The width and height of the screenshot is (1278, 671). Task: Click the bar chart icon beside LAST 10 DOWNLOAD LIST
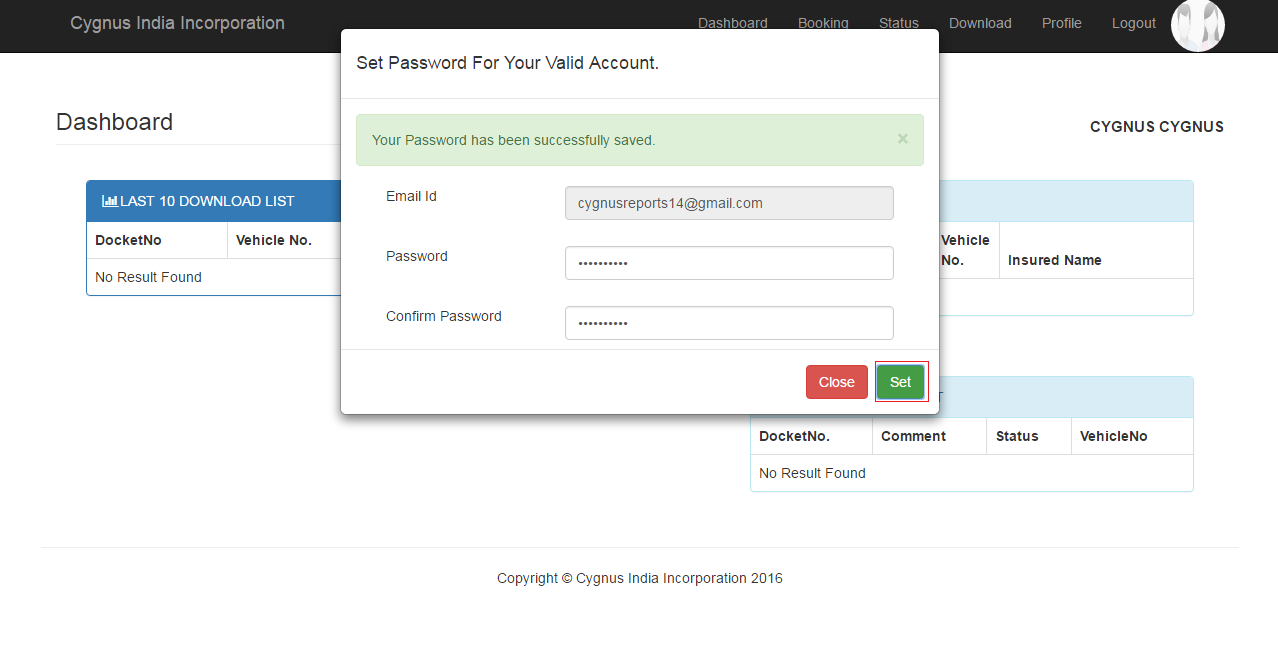click(x=110, y=201)
